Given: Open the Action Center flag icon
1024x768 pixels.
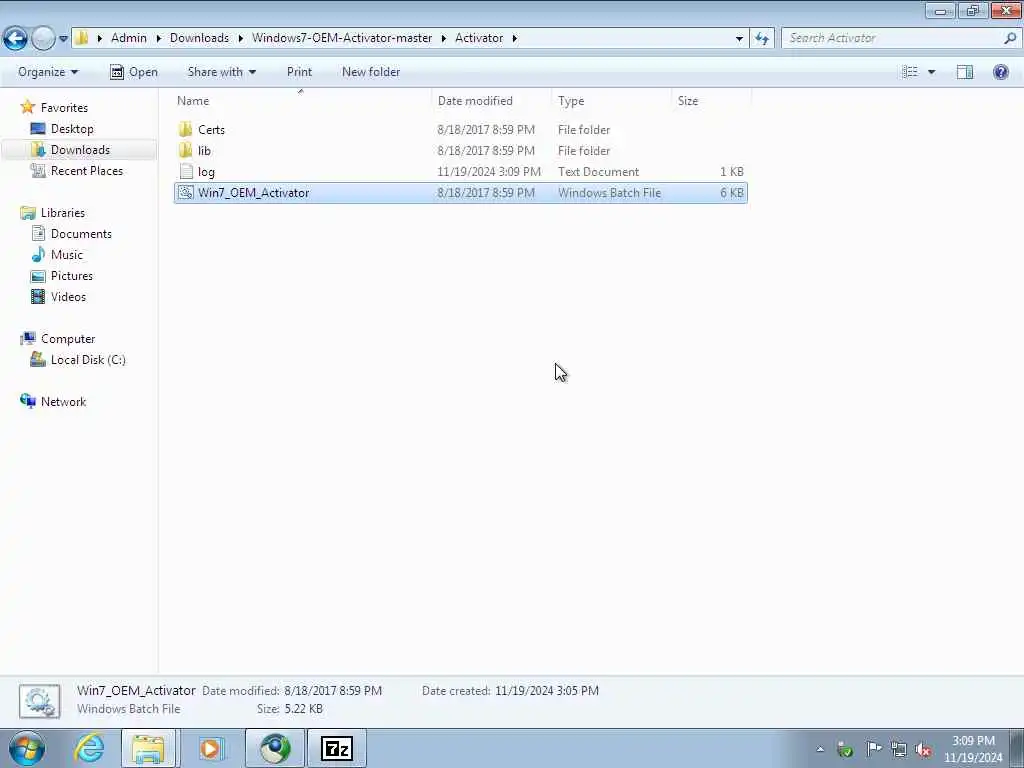Looking at the screenshot, I should coord(873,748).
